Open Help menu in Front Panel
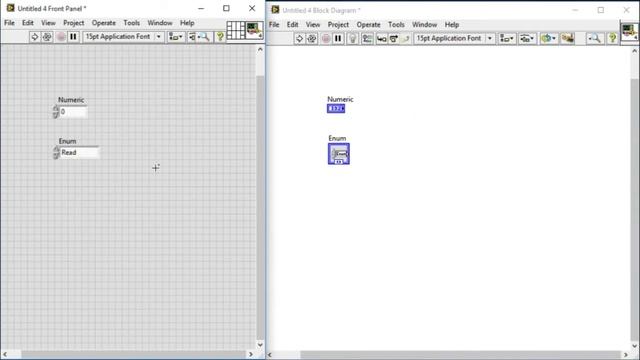 click(187, 23)
